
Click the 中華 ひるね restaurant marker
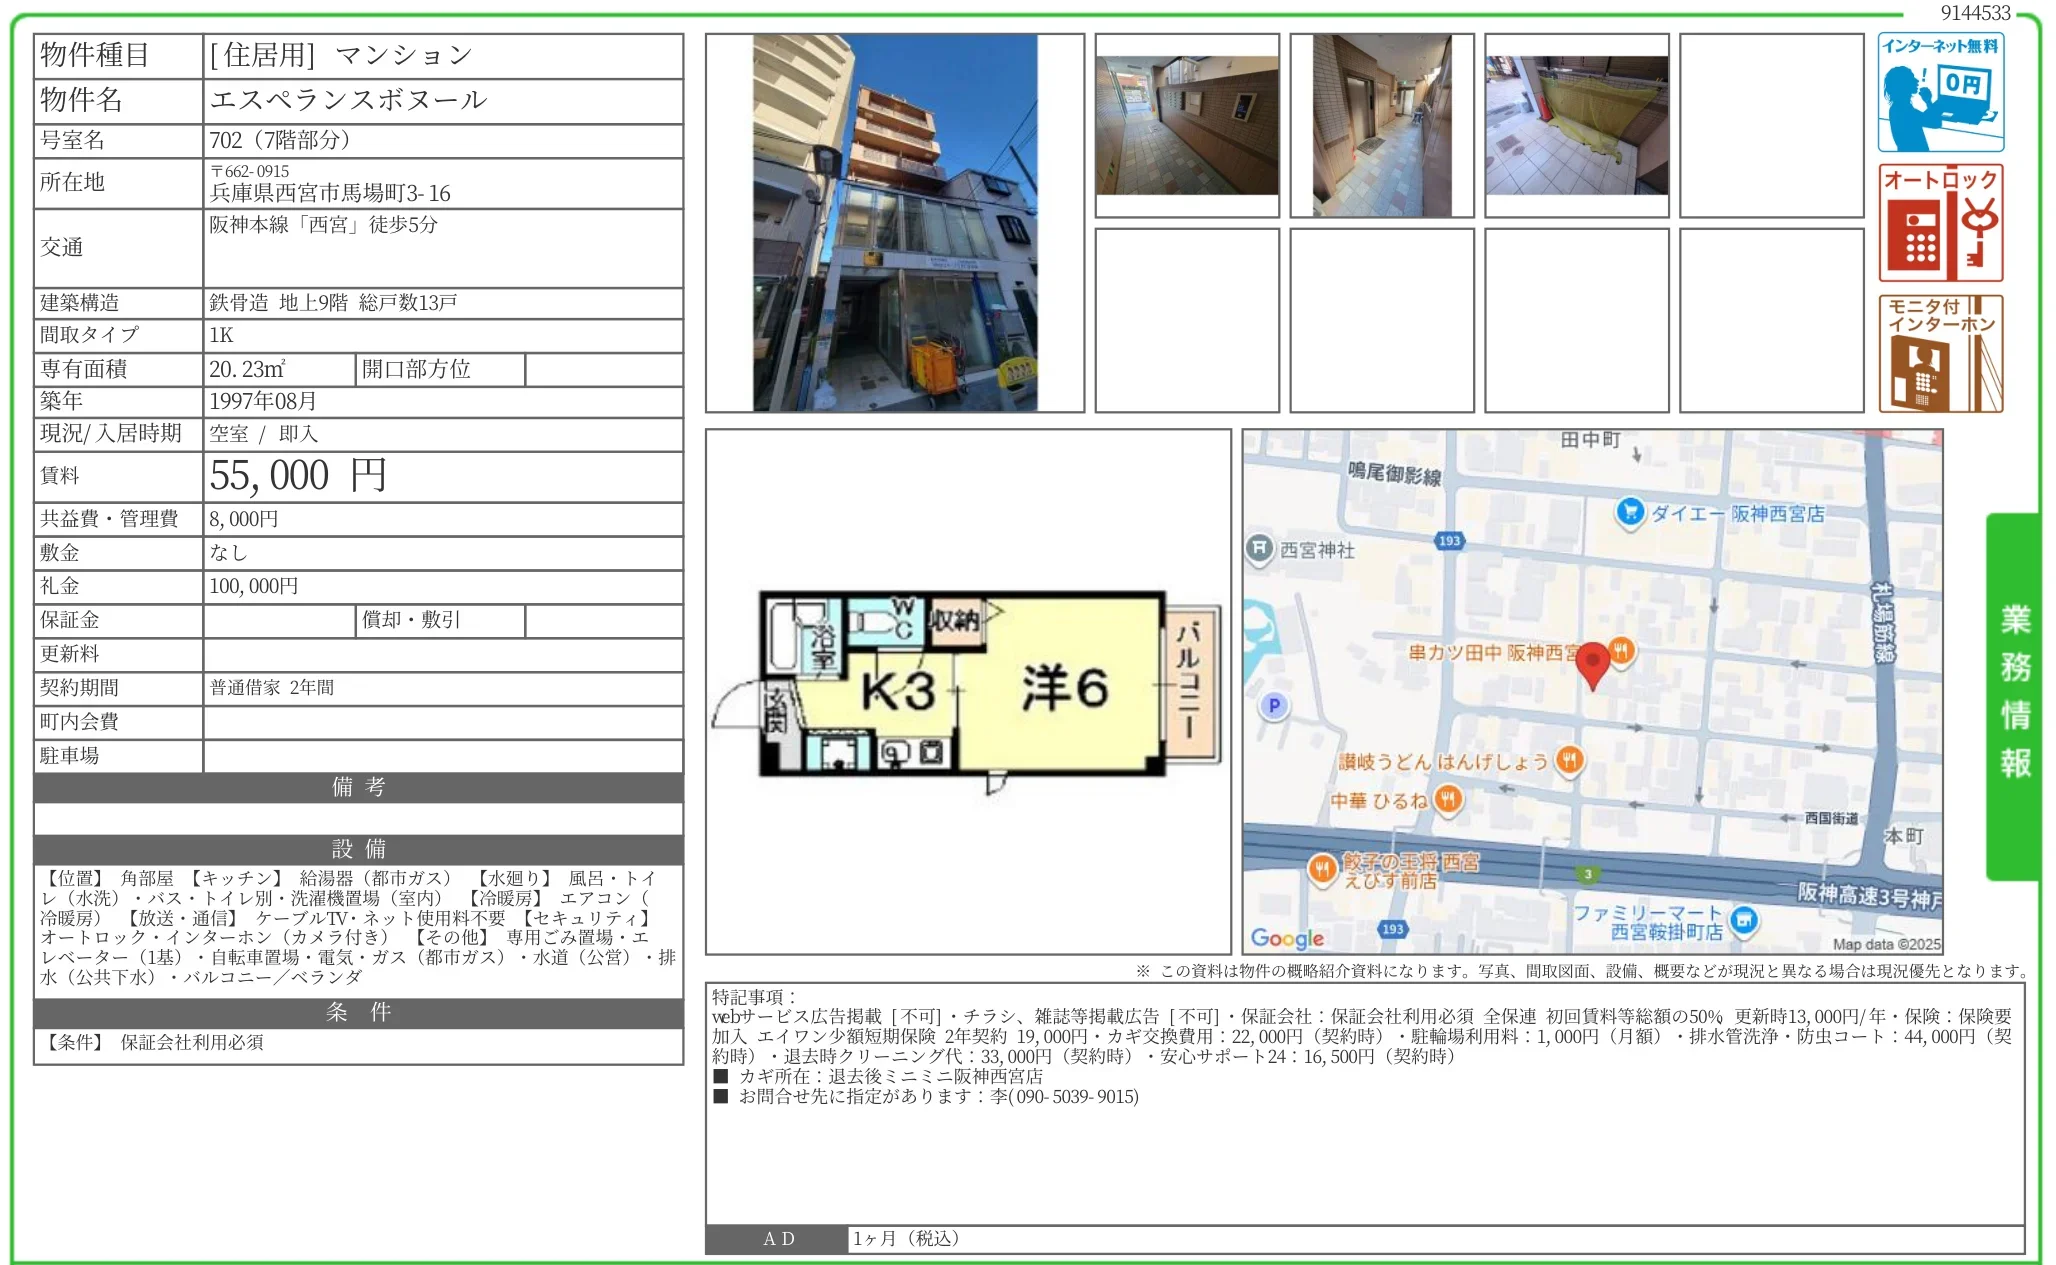click(1447, 799)
